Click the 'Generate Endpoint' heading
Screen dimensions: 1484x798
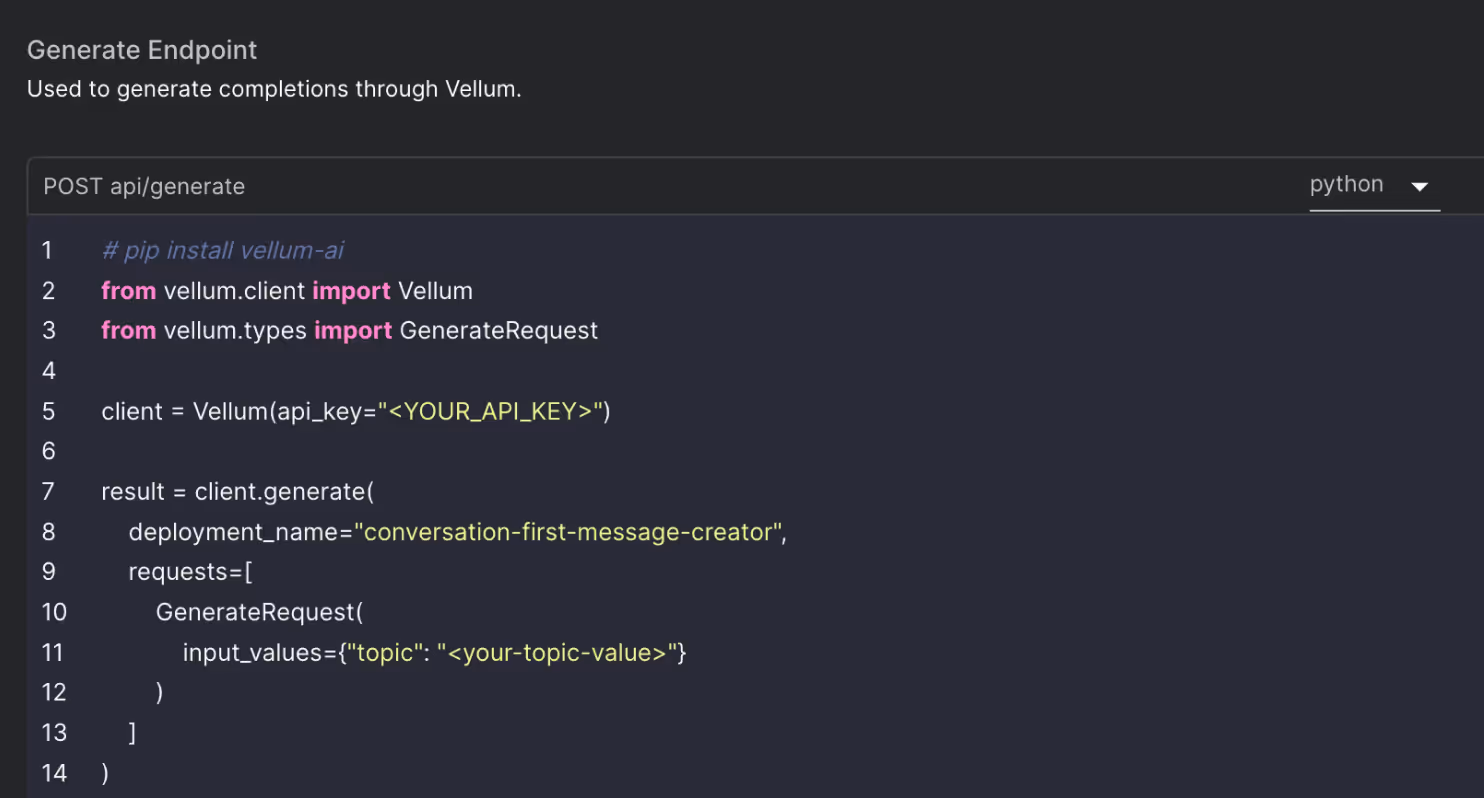[142, 50]
